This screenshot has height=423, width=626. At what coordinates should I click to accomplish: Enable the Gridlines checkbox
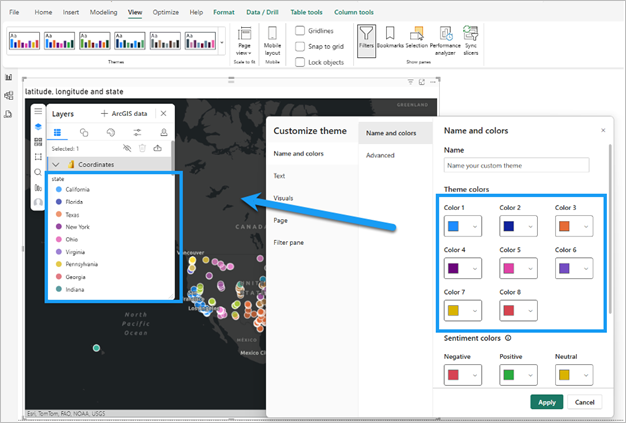tap(301, 30)
